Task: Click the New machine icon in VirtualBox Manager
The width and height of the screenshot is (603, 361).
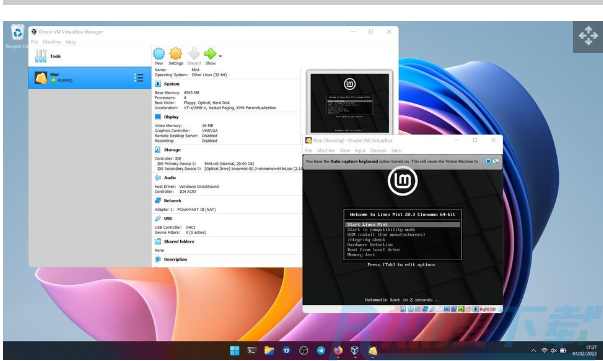Action: click(159, 54)
